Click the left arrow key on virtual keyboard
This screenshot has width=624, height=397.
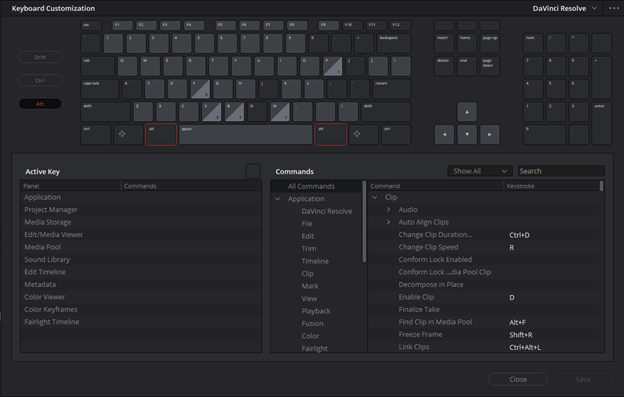pos(444,134)
